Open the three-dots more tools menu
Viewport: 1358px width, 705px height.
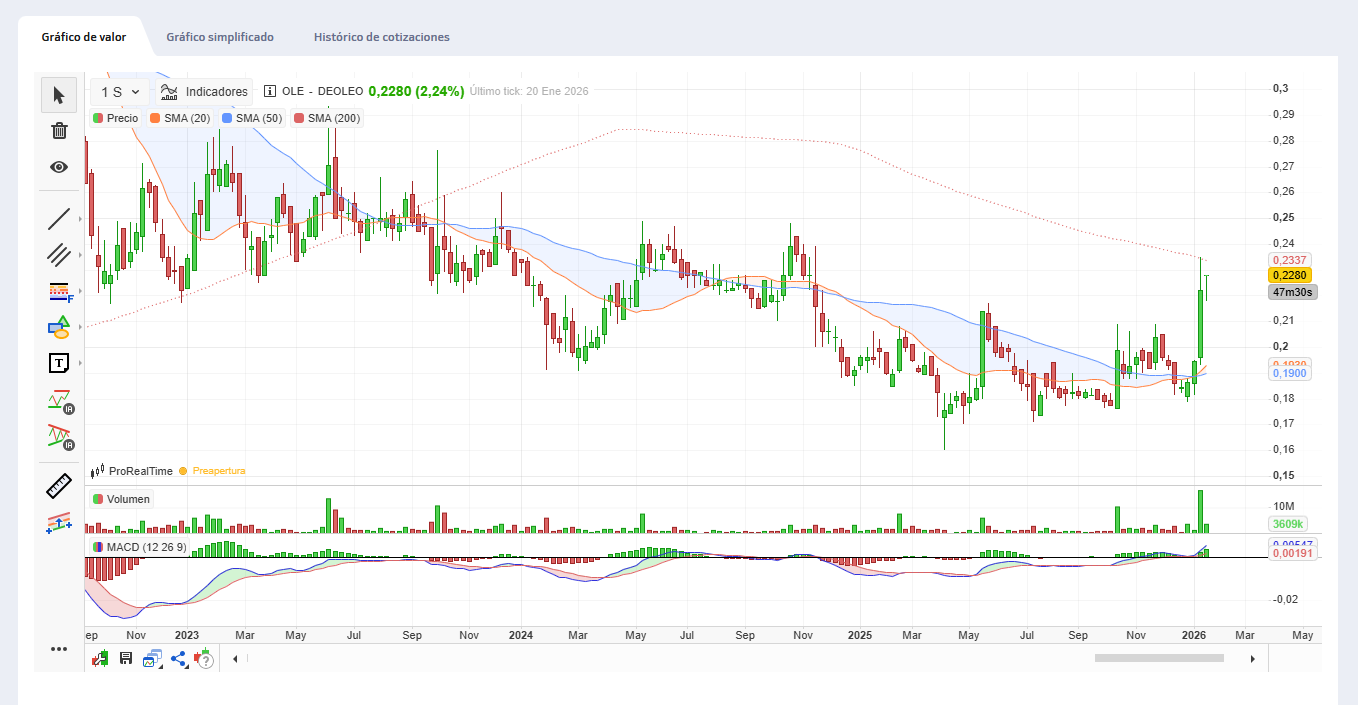coord(59,649)
